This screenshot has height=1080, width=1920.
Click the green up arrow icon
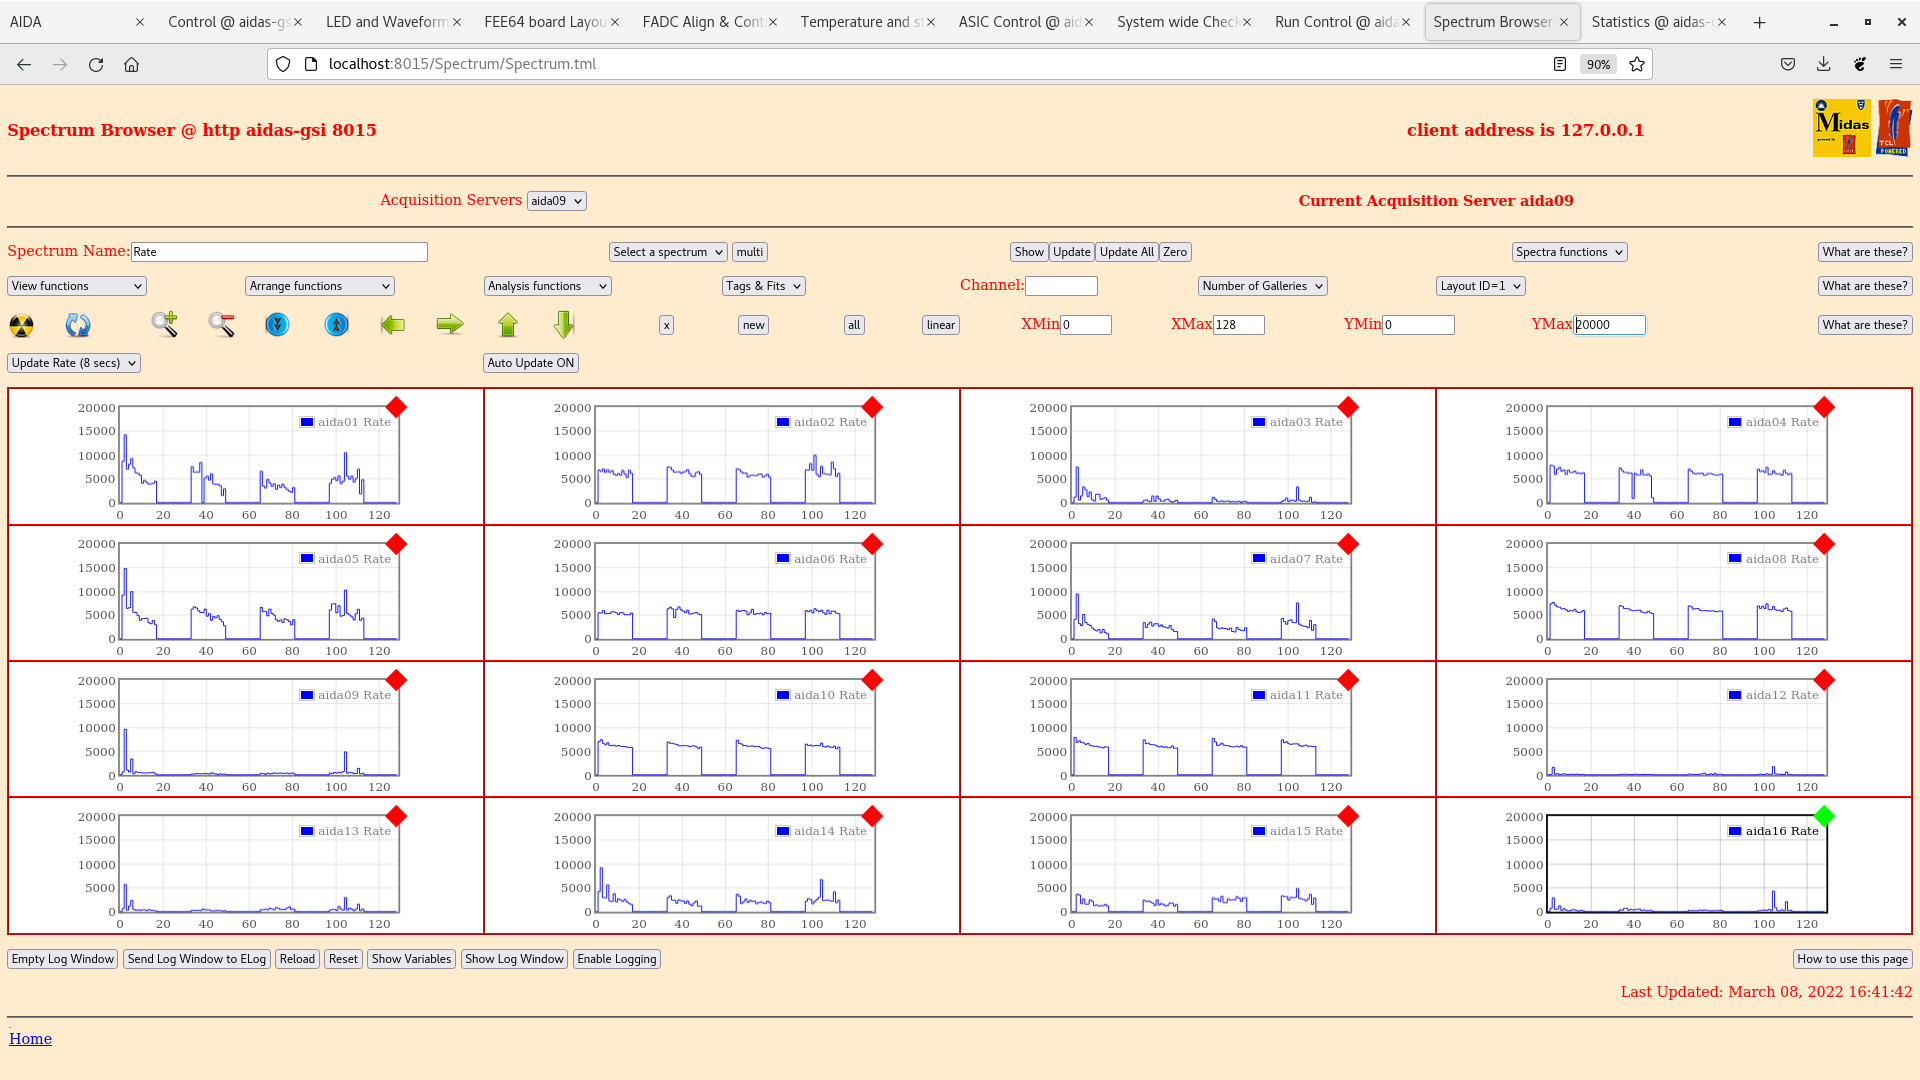coord(508,324)
